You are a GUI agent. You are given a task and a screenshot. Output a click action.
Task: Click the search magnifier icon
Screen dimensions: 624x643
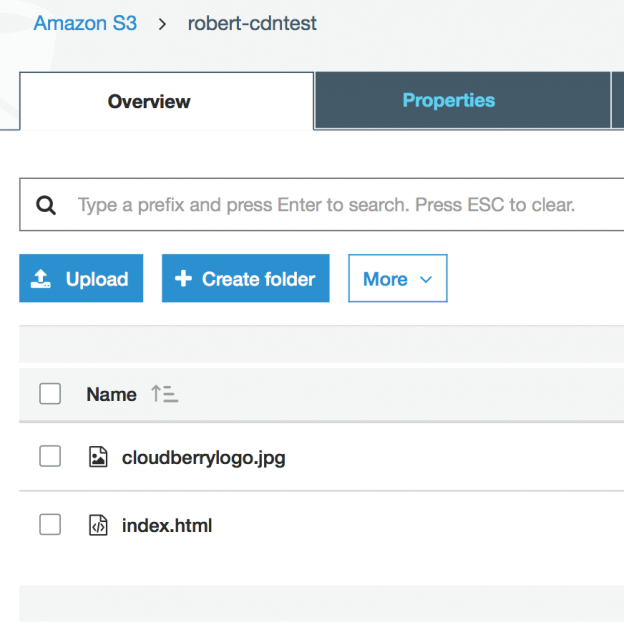click(46, 205)
